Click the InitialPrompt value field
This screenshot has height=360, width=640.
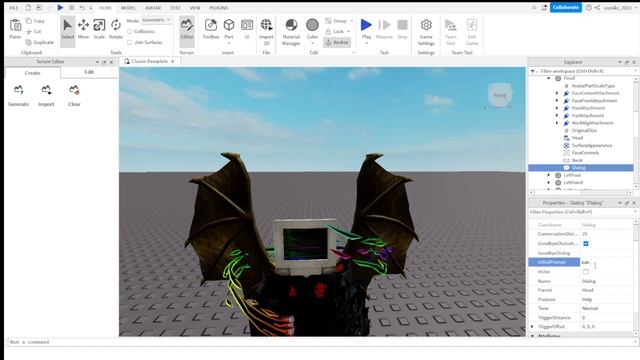tap(607, 262)
